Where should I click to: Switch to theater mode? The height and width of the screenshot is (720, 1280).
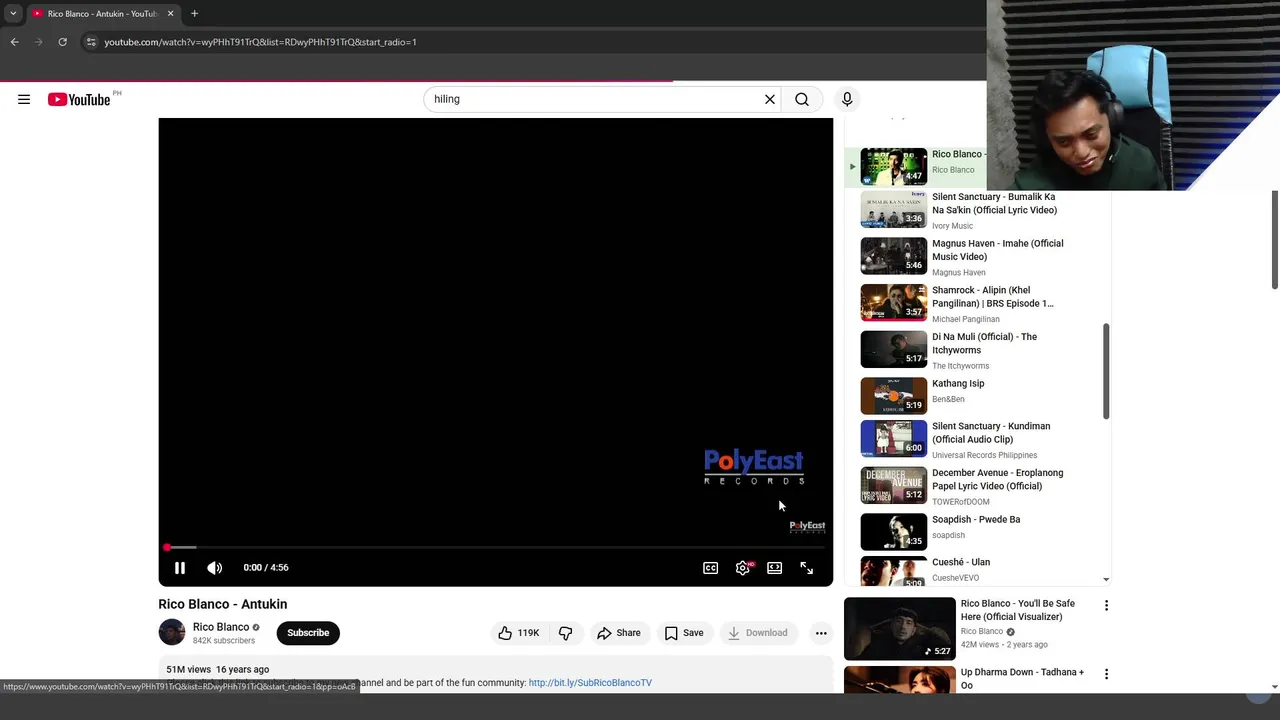(774, 568)
